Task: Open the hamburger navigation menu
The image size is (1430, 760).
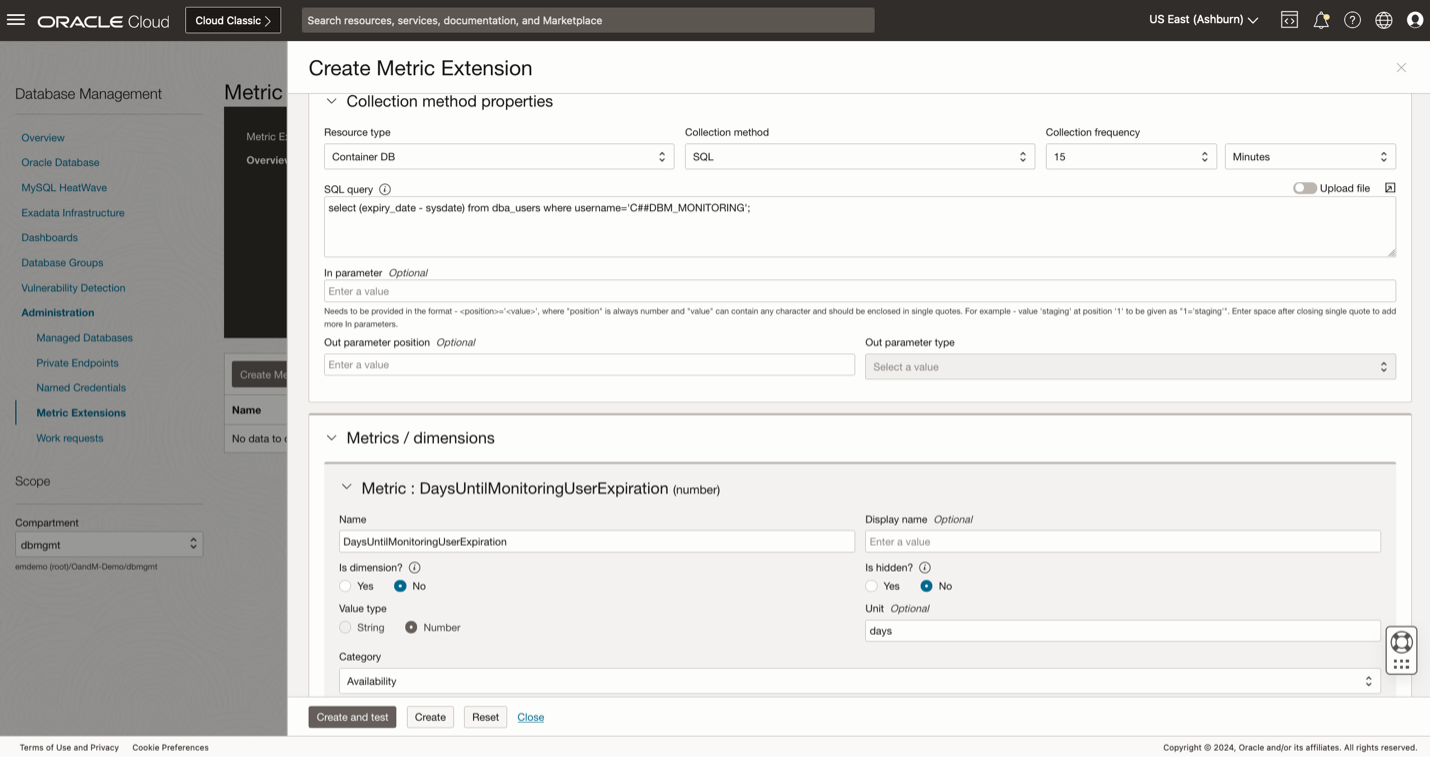Action: point(15,20)
